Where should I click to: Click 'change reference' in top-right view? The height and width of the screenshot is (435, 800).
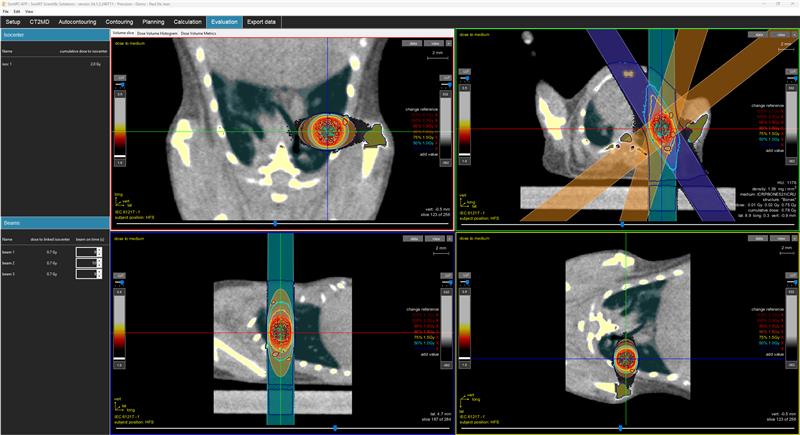point(771,104)
